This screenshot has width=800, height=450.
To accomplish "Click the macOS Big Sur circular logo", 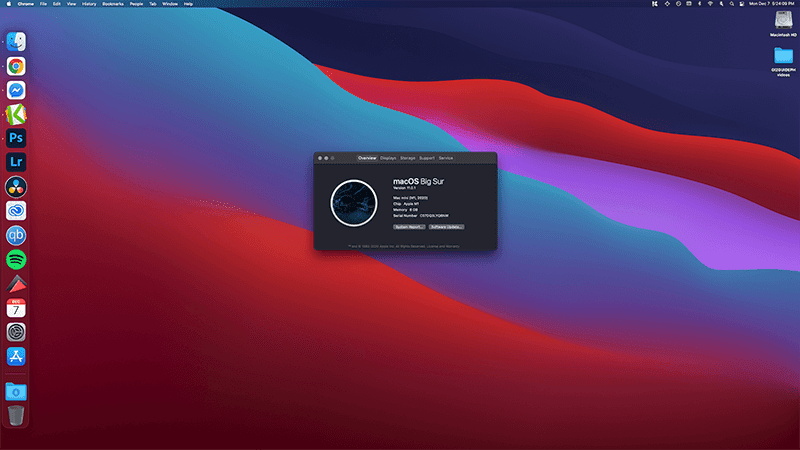I will 354,203.
